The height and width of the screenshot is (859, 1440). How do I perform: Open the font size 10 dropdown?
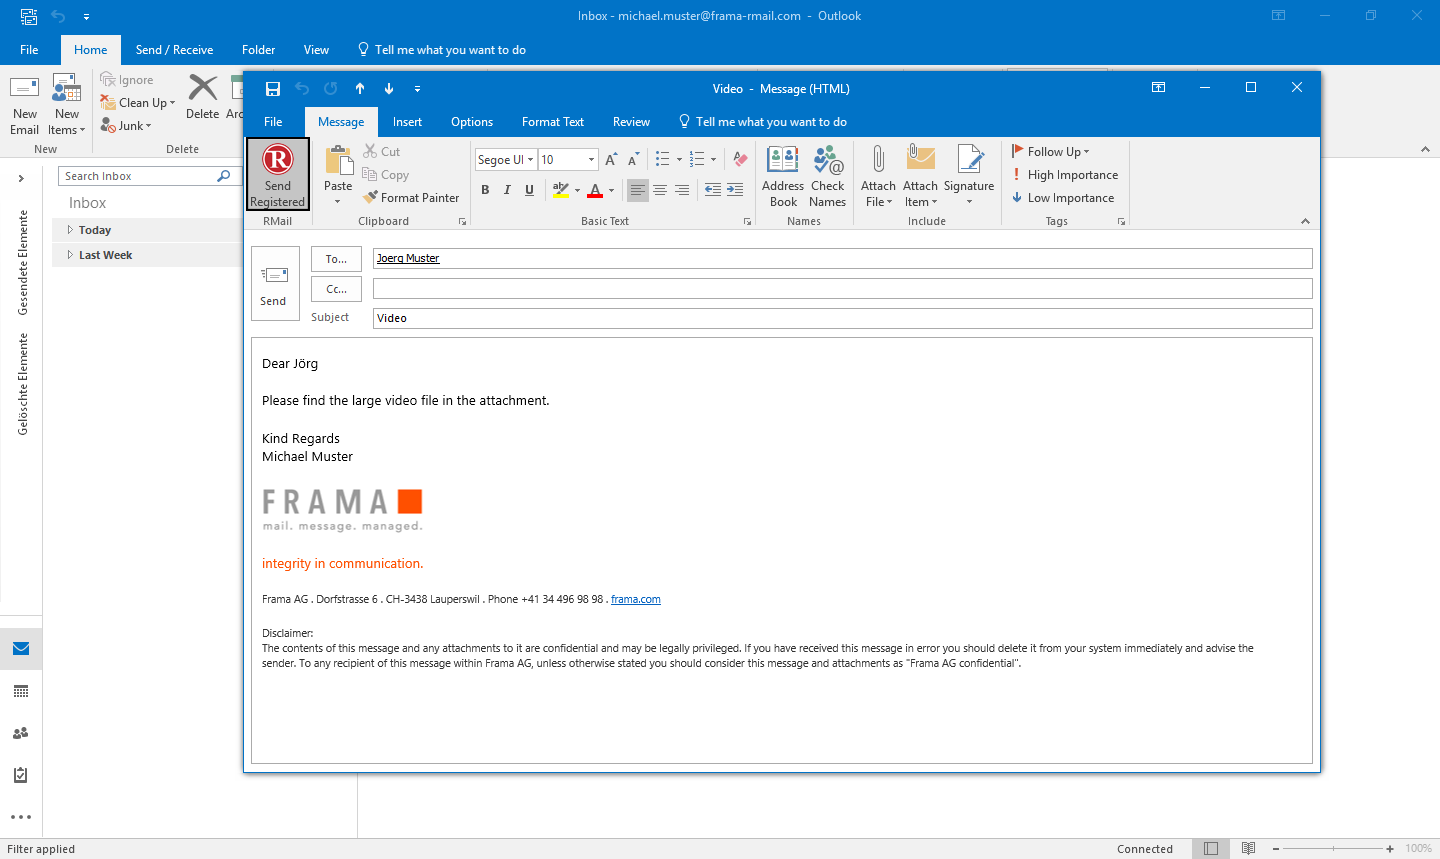pos(591,160)
